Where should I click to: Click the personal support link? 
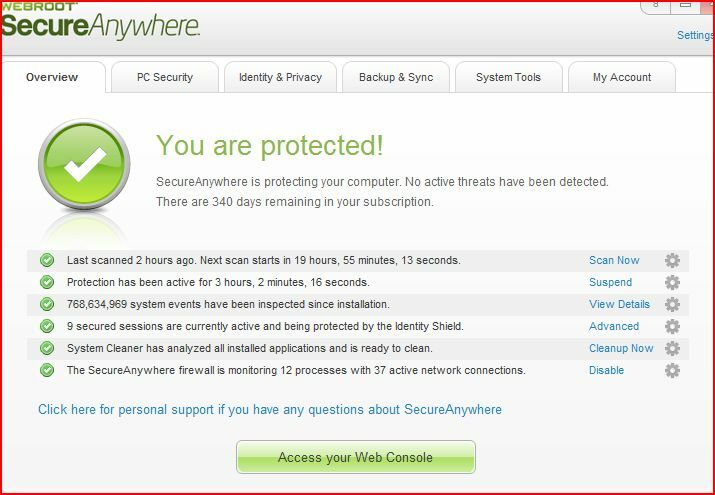[x=270, y=409]
